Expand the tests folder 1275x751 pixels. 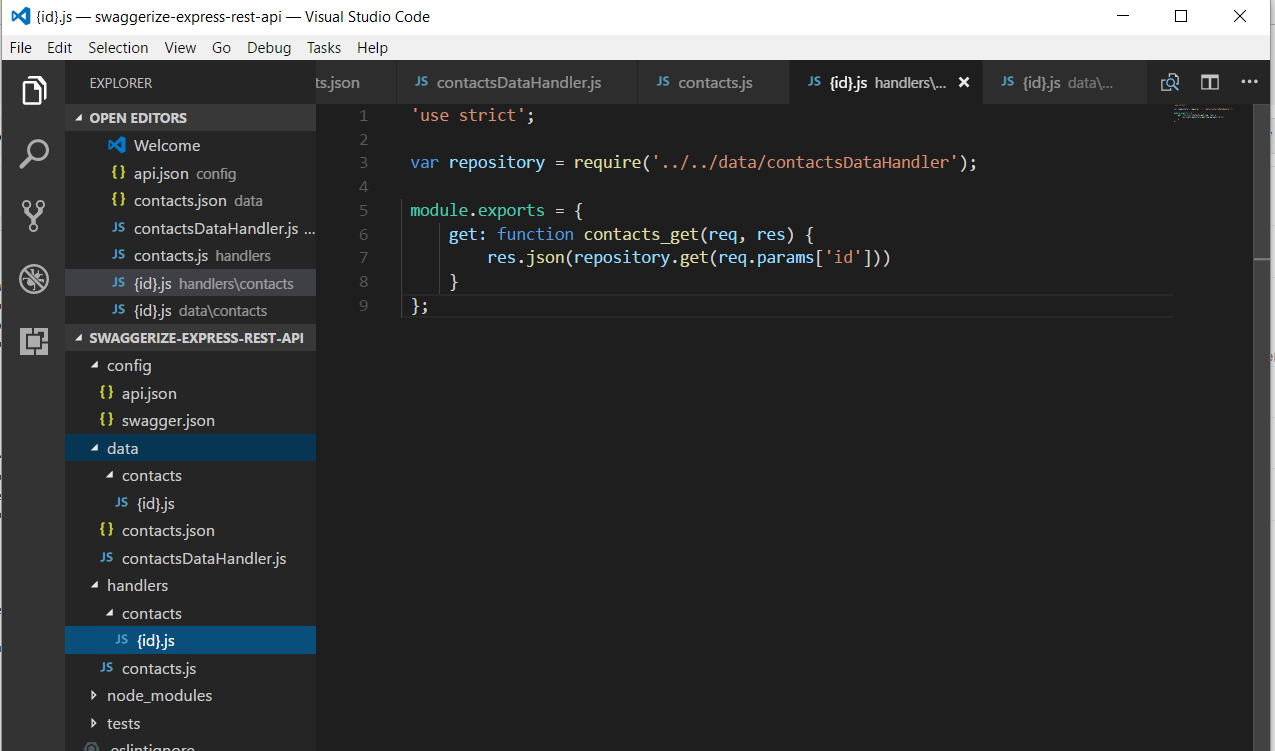(x=96, y=723)
